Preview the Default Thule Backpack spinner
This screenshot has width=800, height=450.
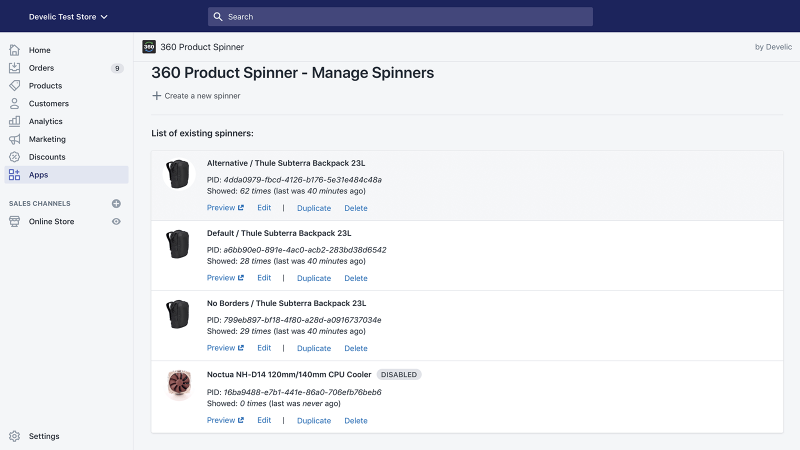pos(225,278)
